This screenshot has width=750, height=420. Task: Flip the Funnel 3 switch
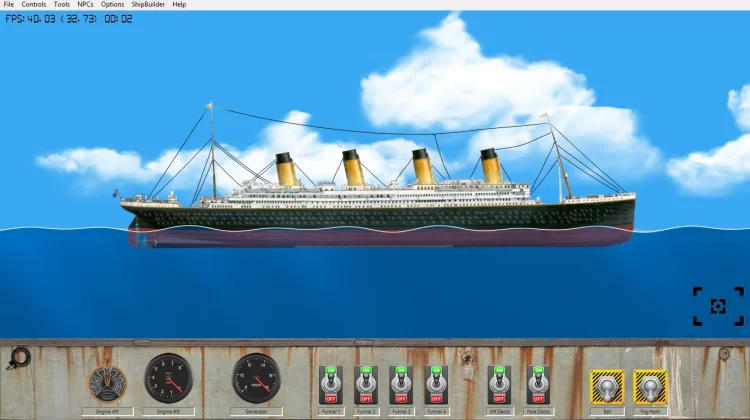(x=401, y=385)
